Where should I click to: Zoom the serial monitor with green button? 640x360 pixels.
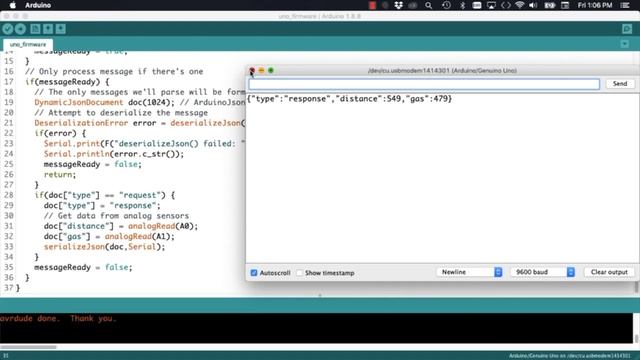pos(271,71)
